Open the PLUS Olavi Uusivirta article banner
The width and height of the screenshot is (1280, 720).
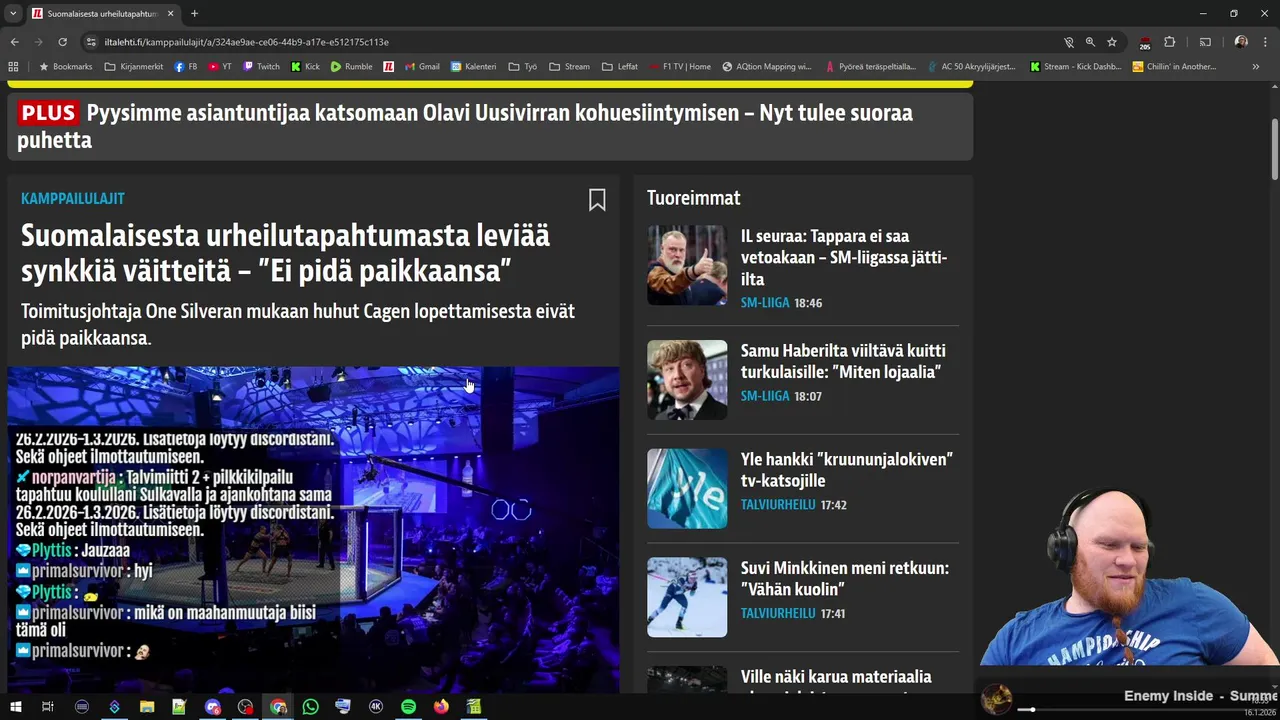pos(490,126)
